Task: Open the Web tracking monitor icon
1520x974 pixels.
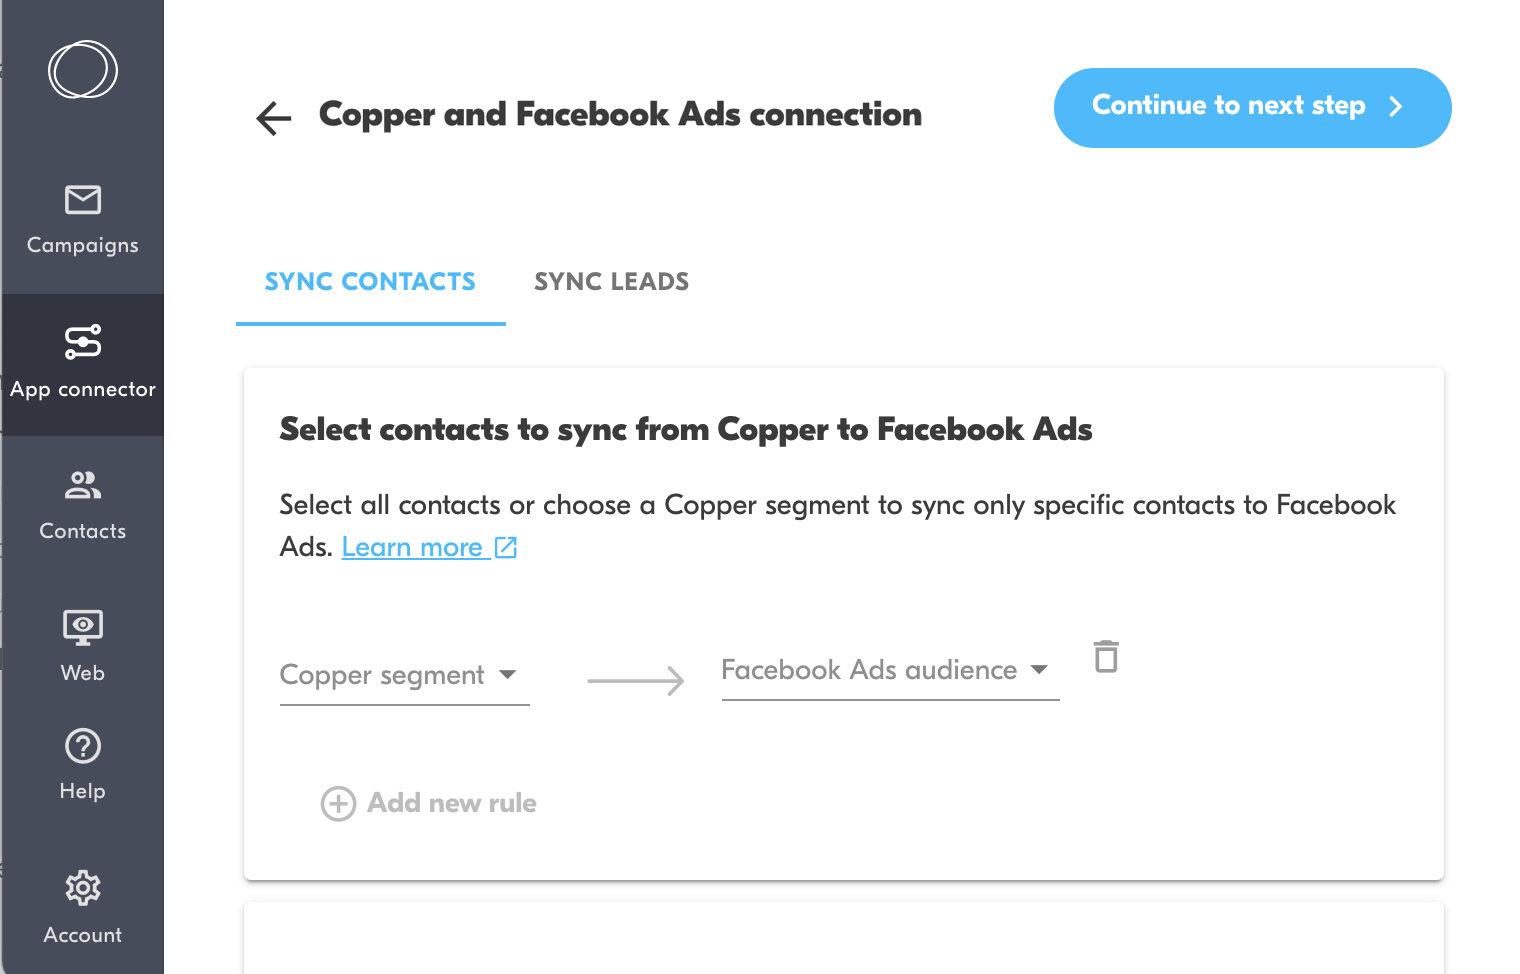Action: (x=83, y=628)
